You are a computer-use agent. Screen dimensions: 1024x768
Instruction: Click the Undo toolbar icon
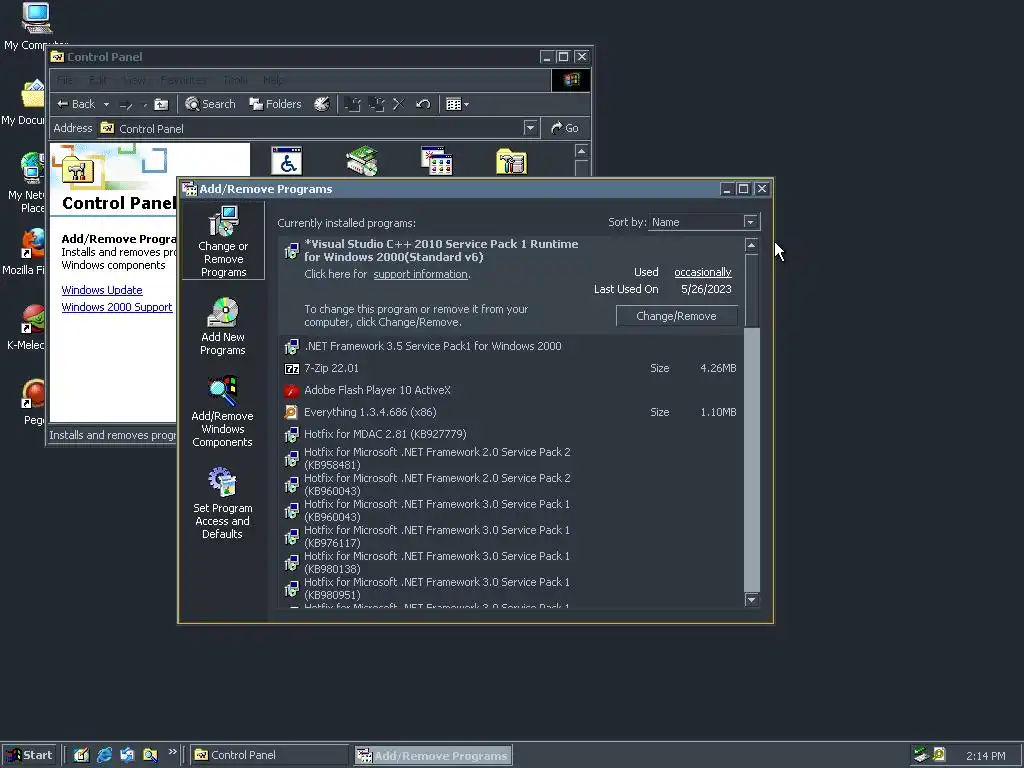tap(423, 104)
